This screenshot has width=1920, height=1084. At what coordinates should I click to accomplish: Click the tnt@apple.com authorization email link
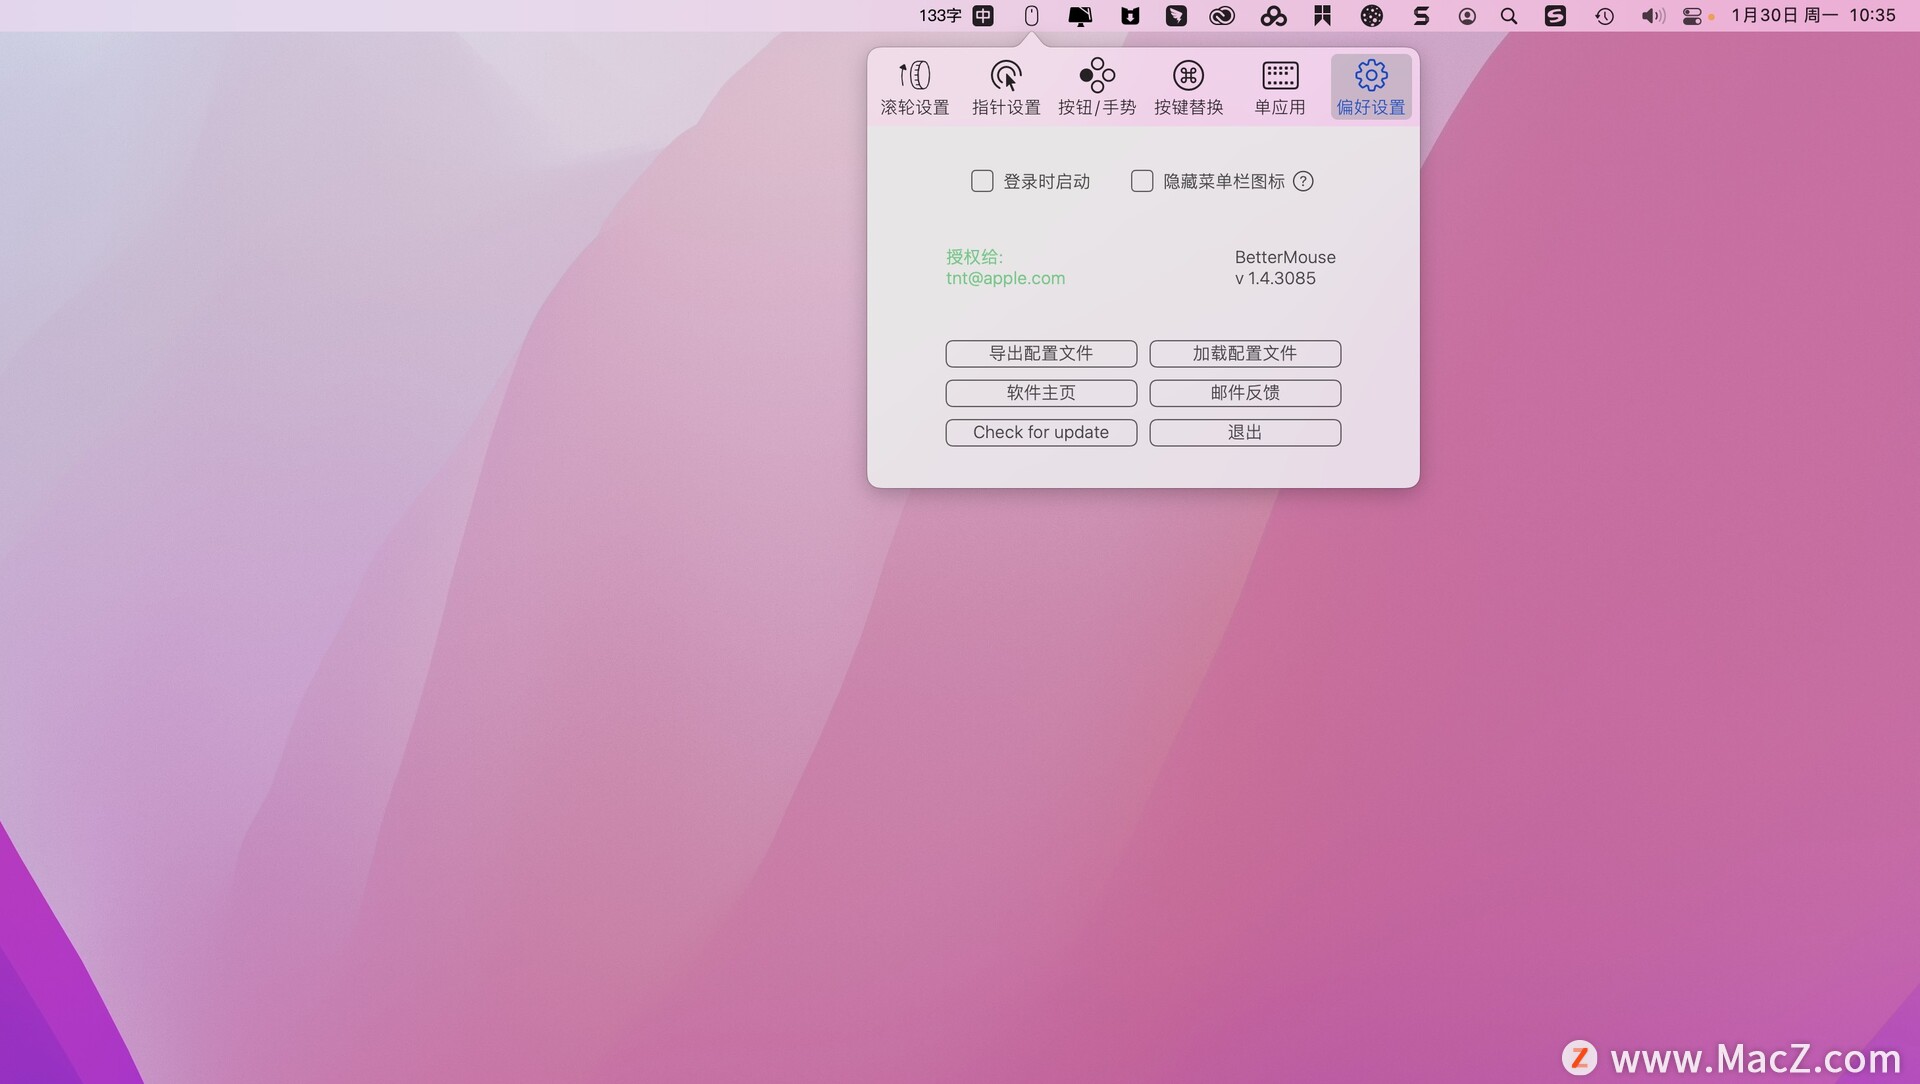[x=1006, y=278]
